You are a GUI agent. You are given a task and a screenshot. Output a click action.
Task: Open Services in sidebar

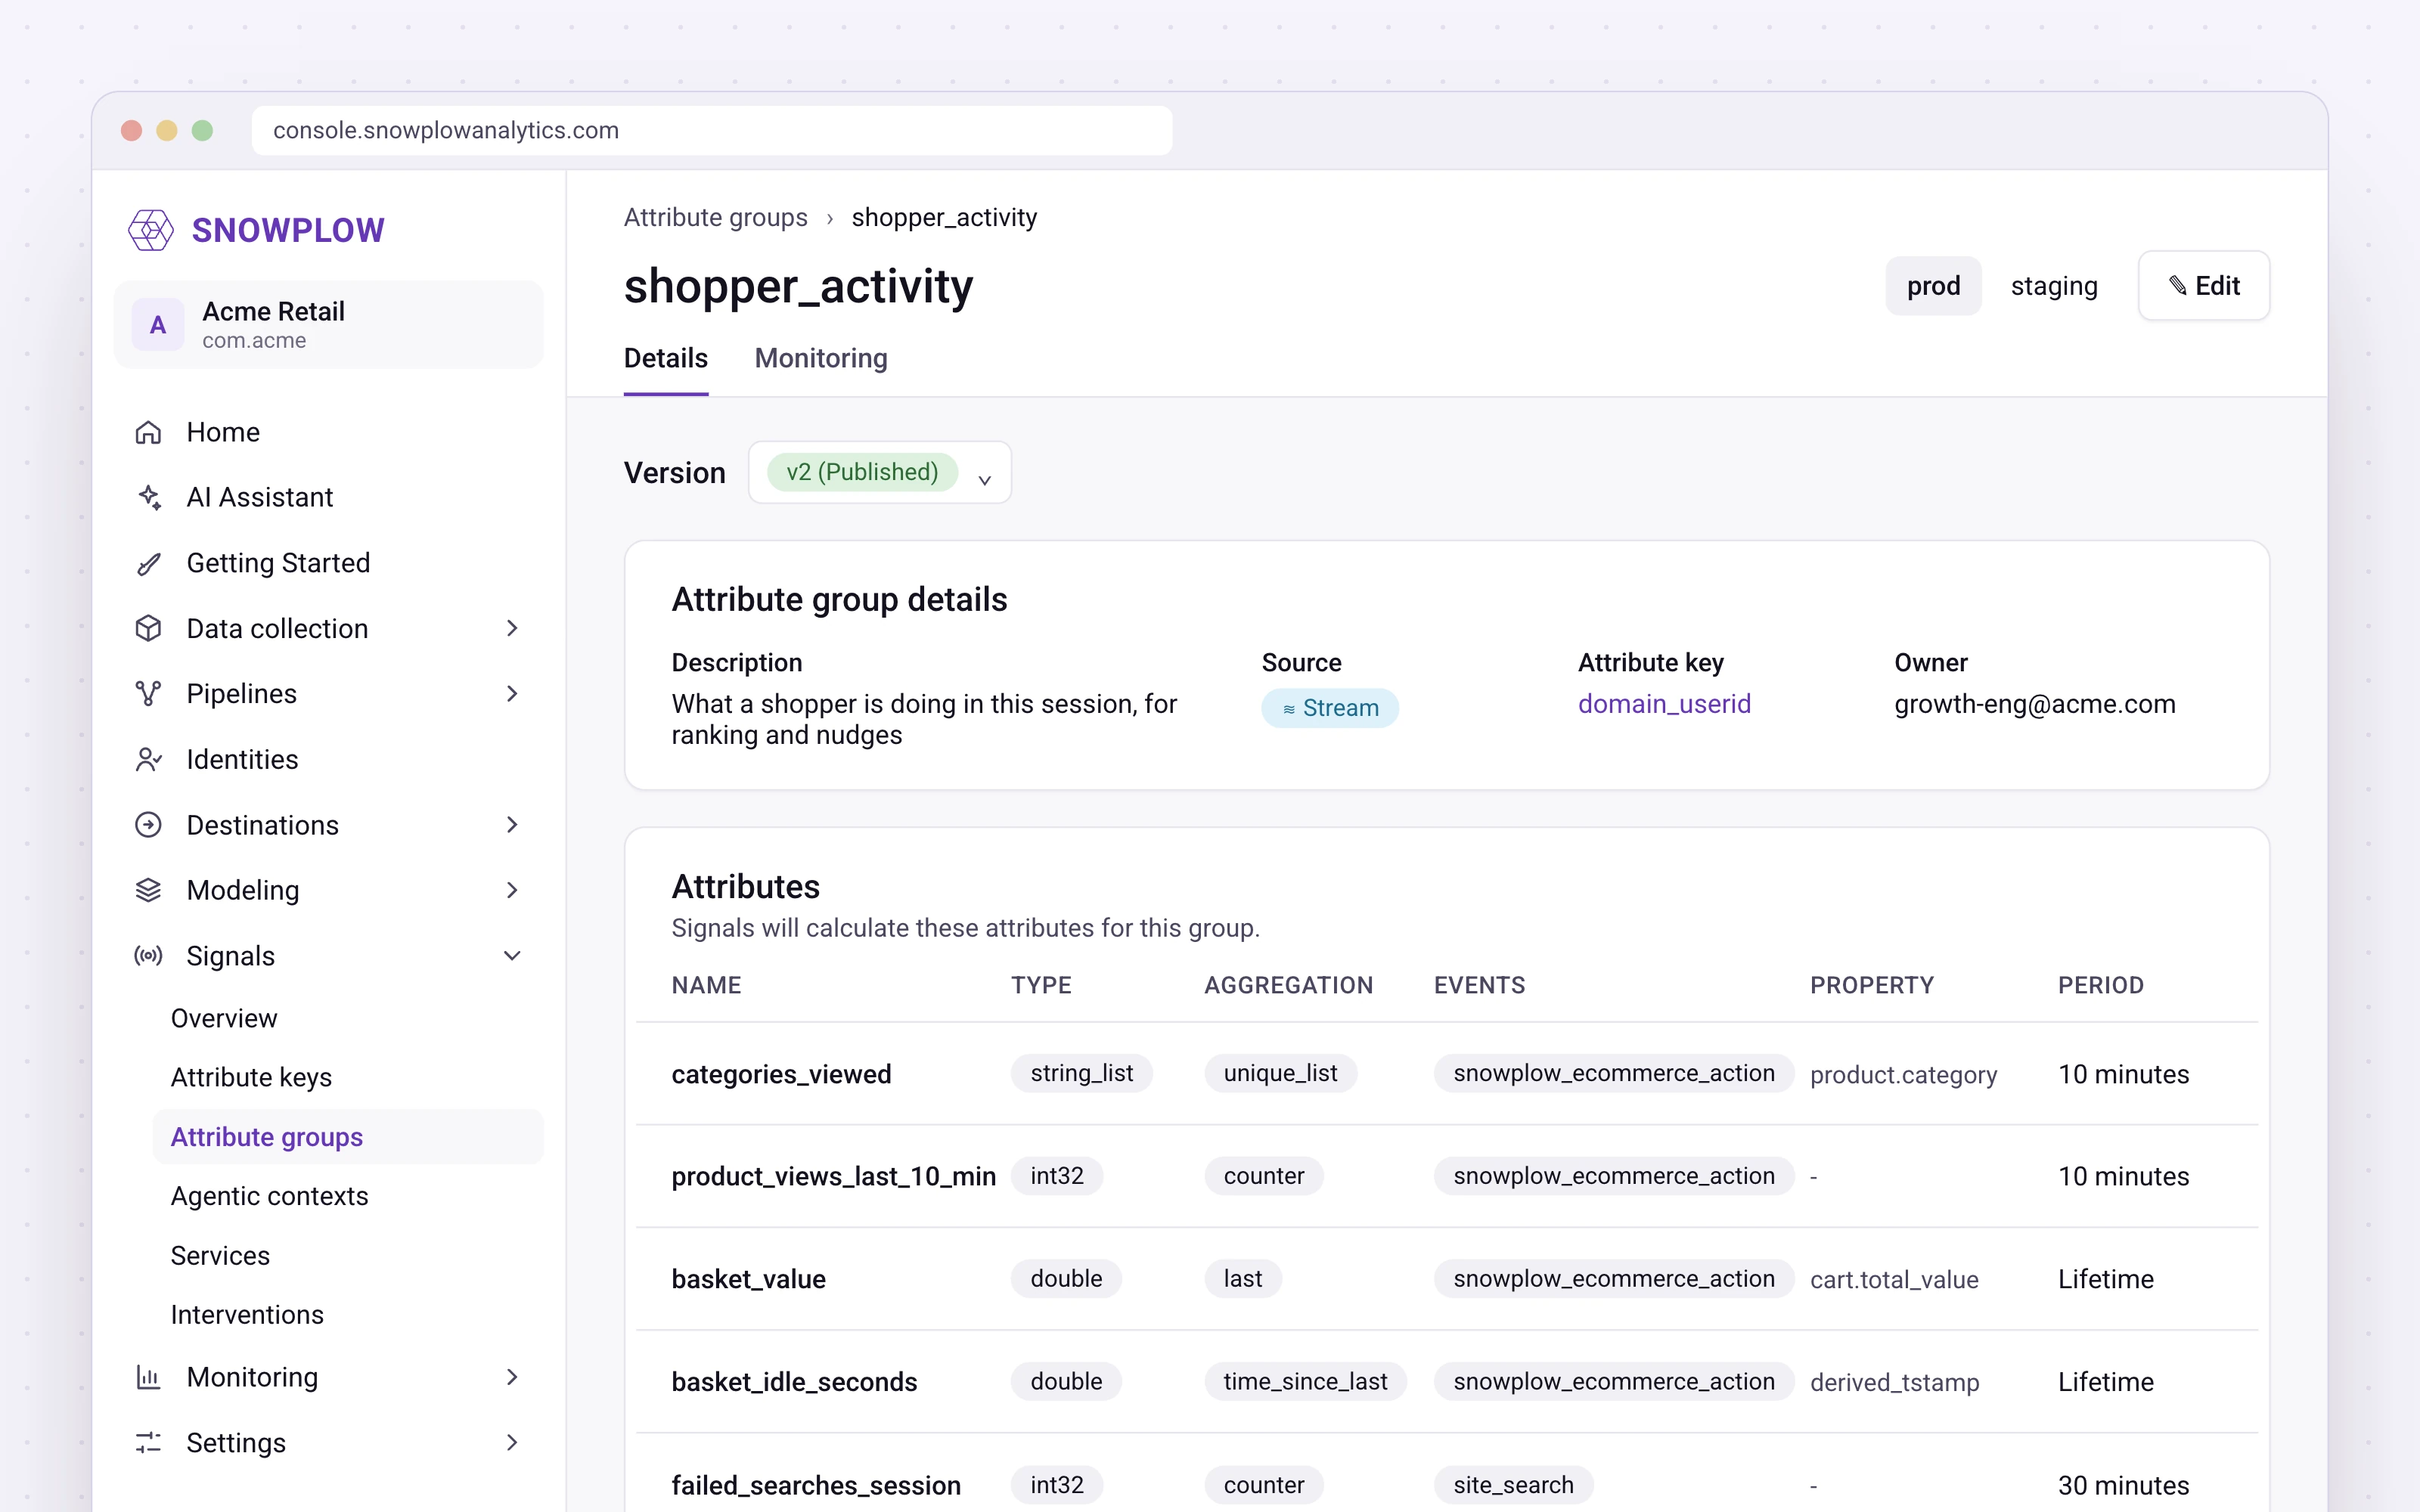click(220, 1255)
